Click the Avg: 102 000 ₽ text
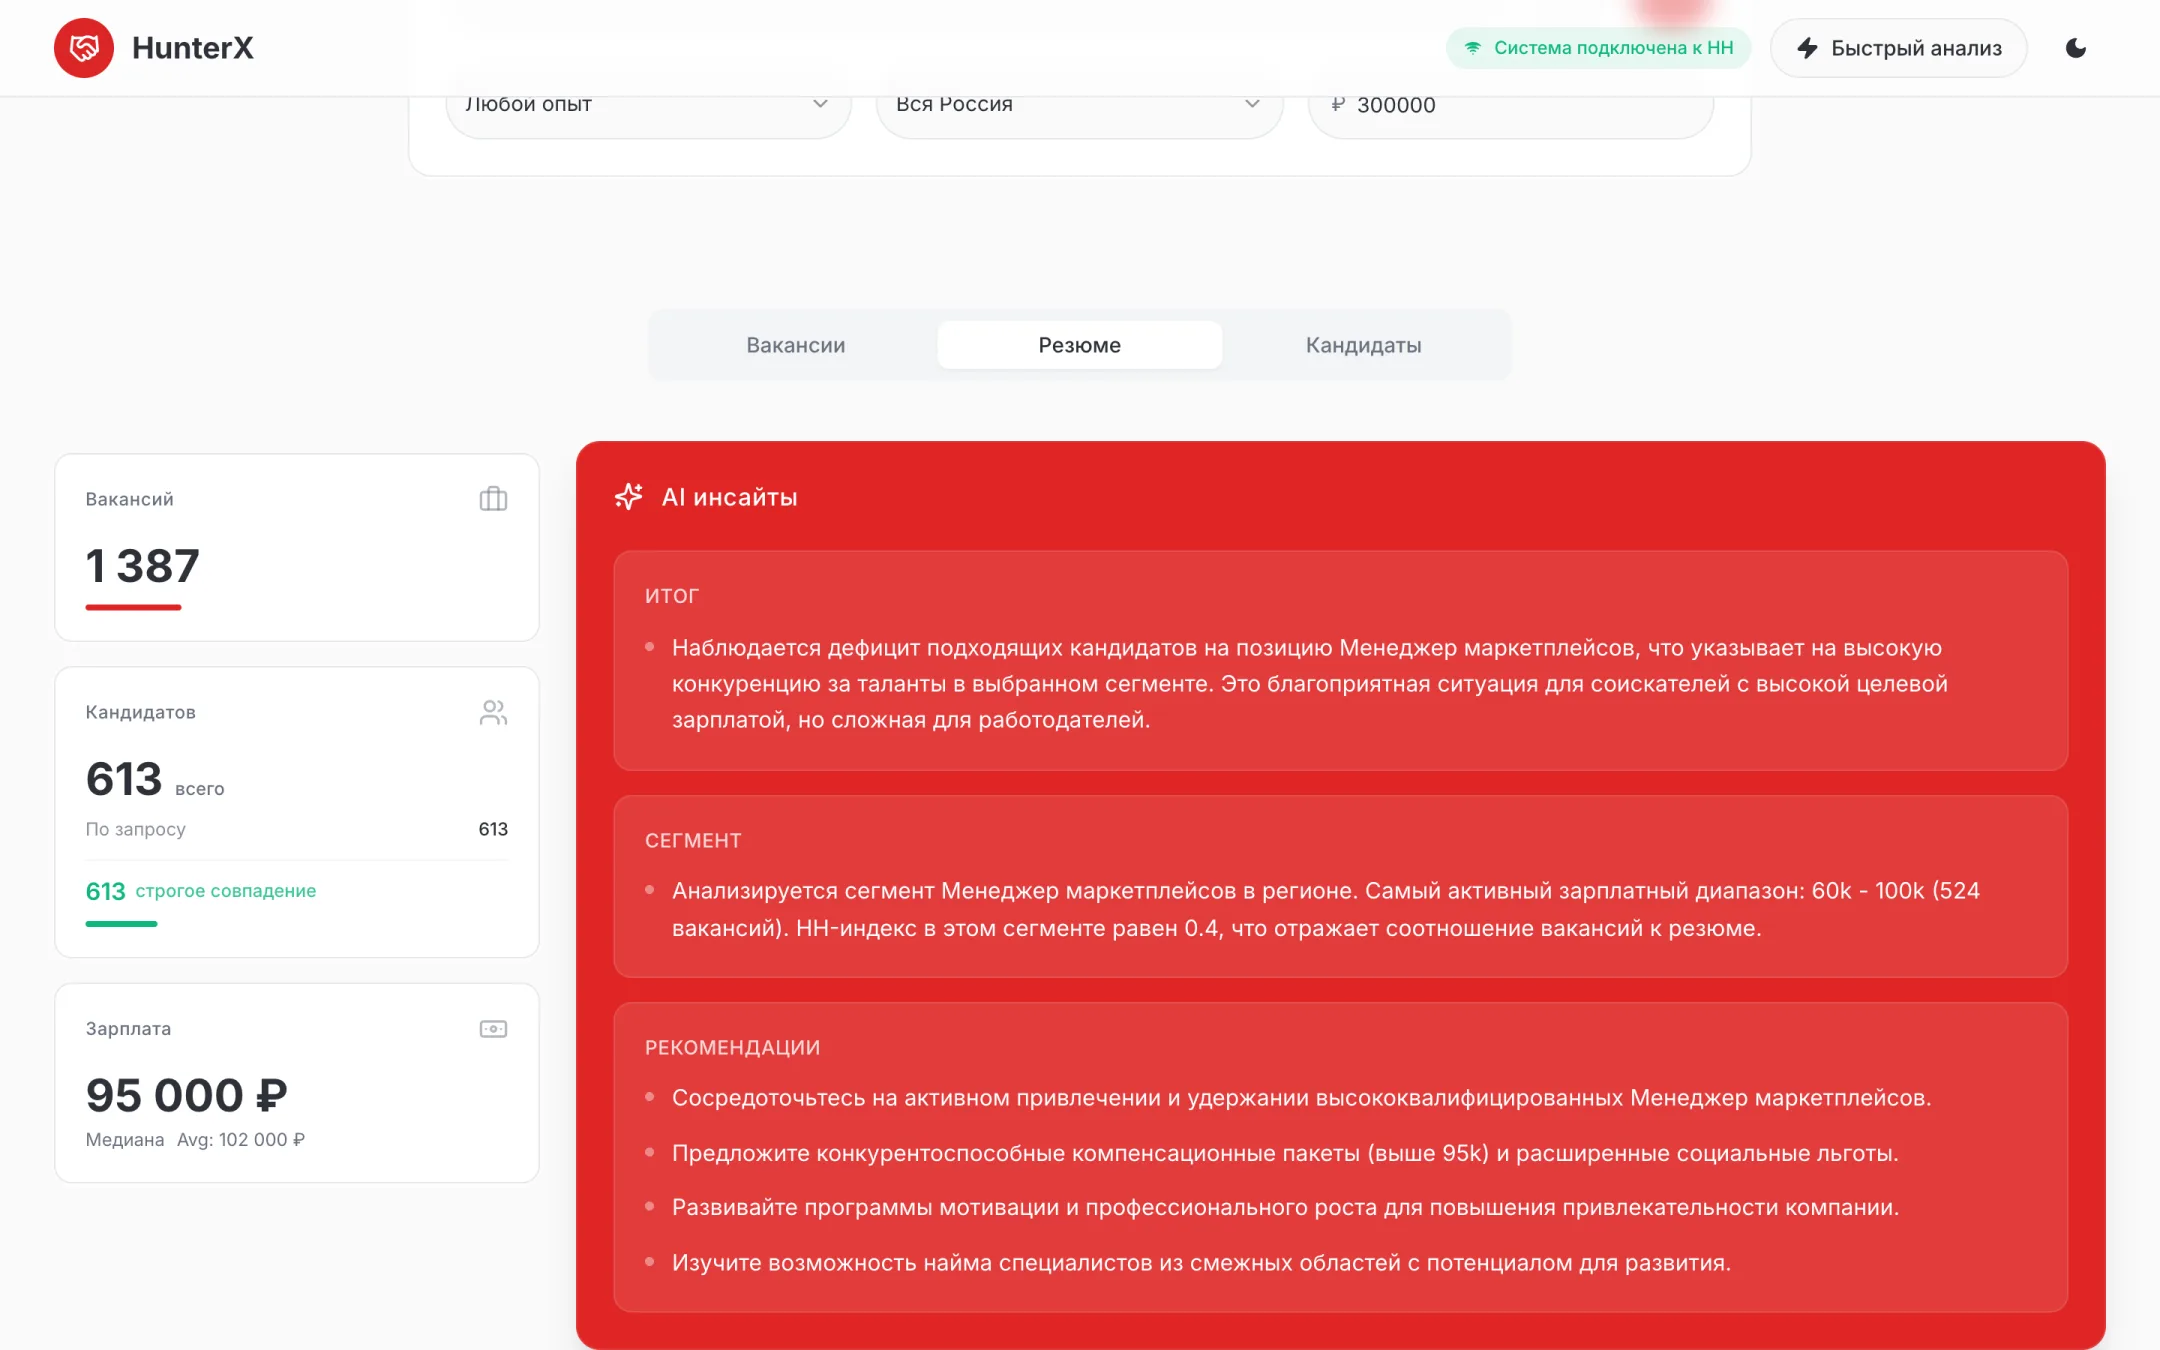Screen dimensions: 2160x1350 point(241,1140)
